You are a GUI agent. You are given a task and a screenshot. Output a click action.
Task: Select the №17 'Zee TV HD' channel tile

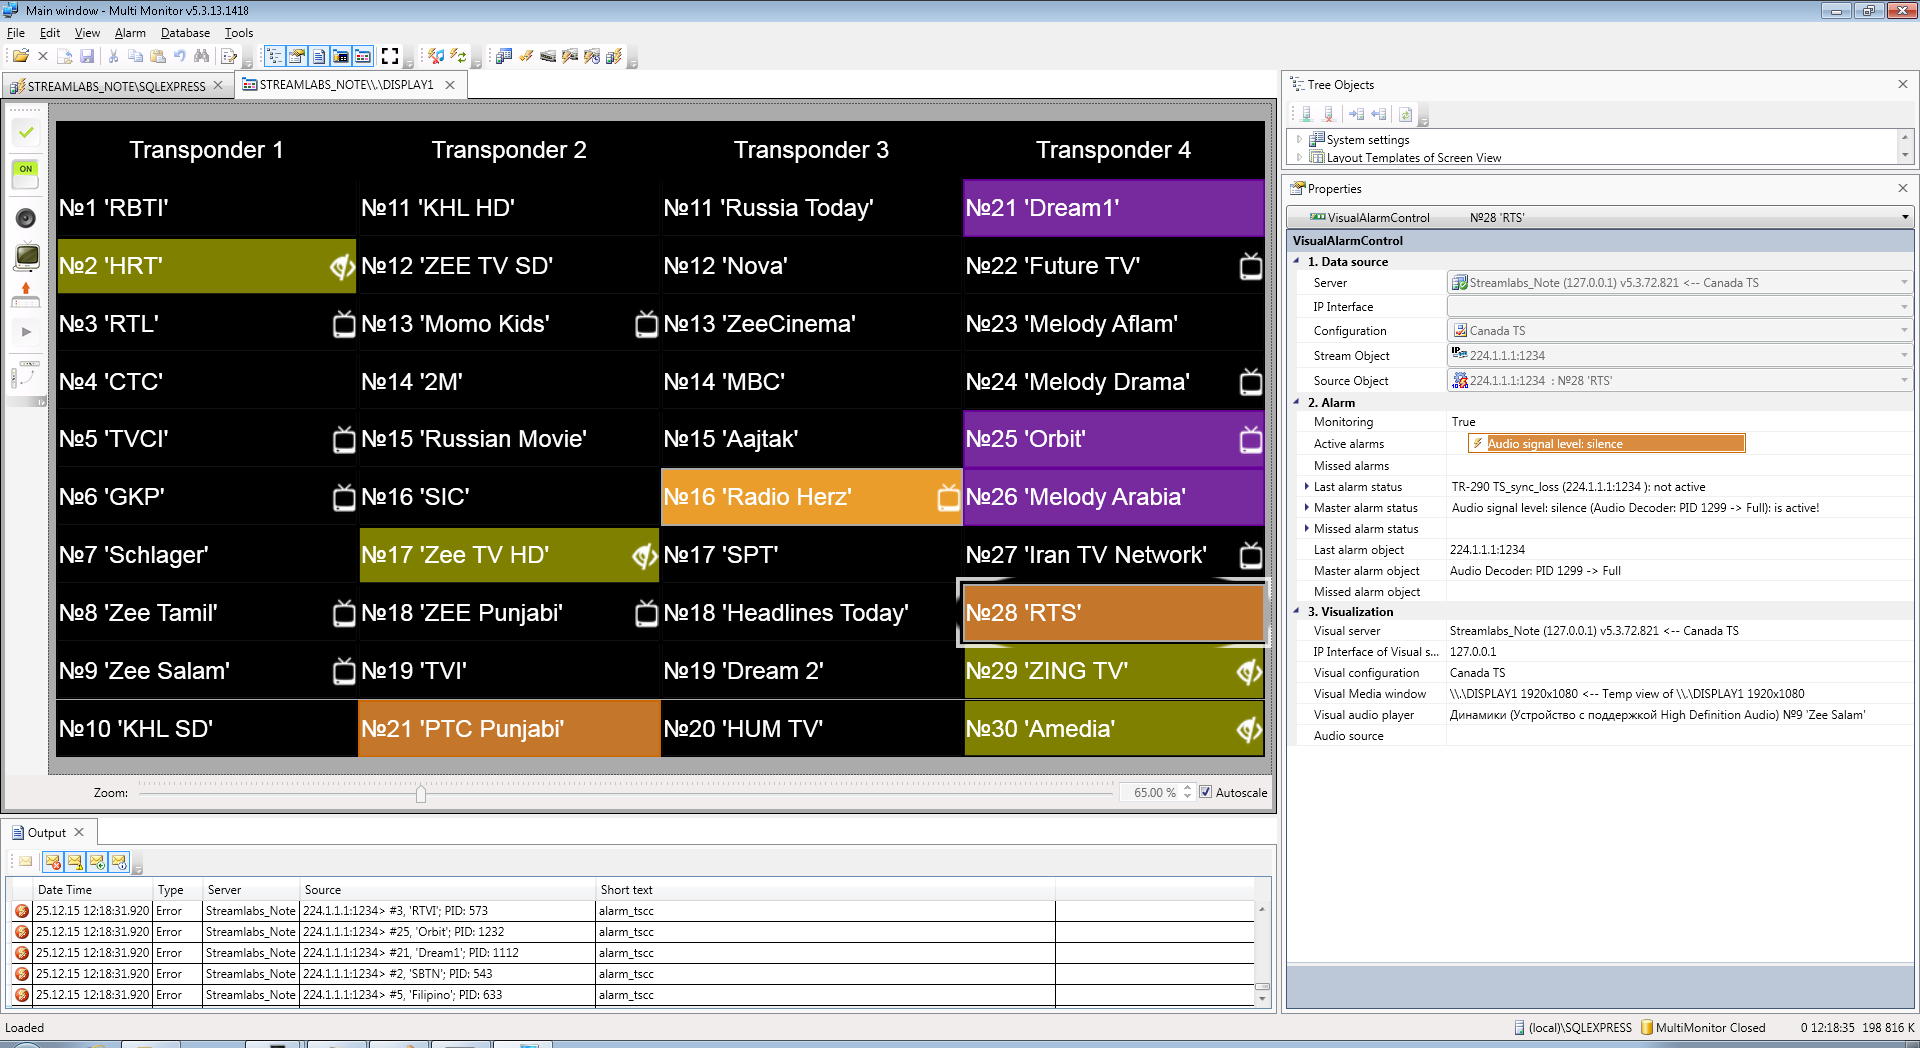(x=509, y=555)
